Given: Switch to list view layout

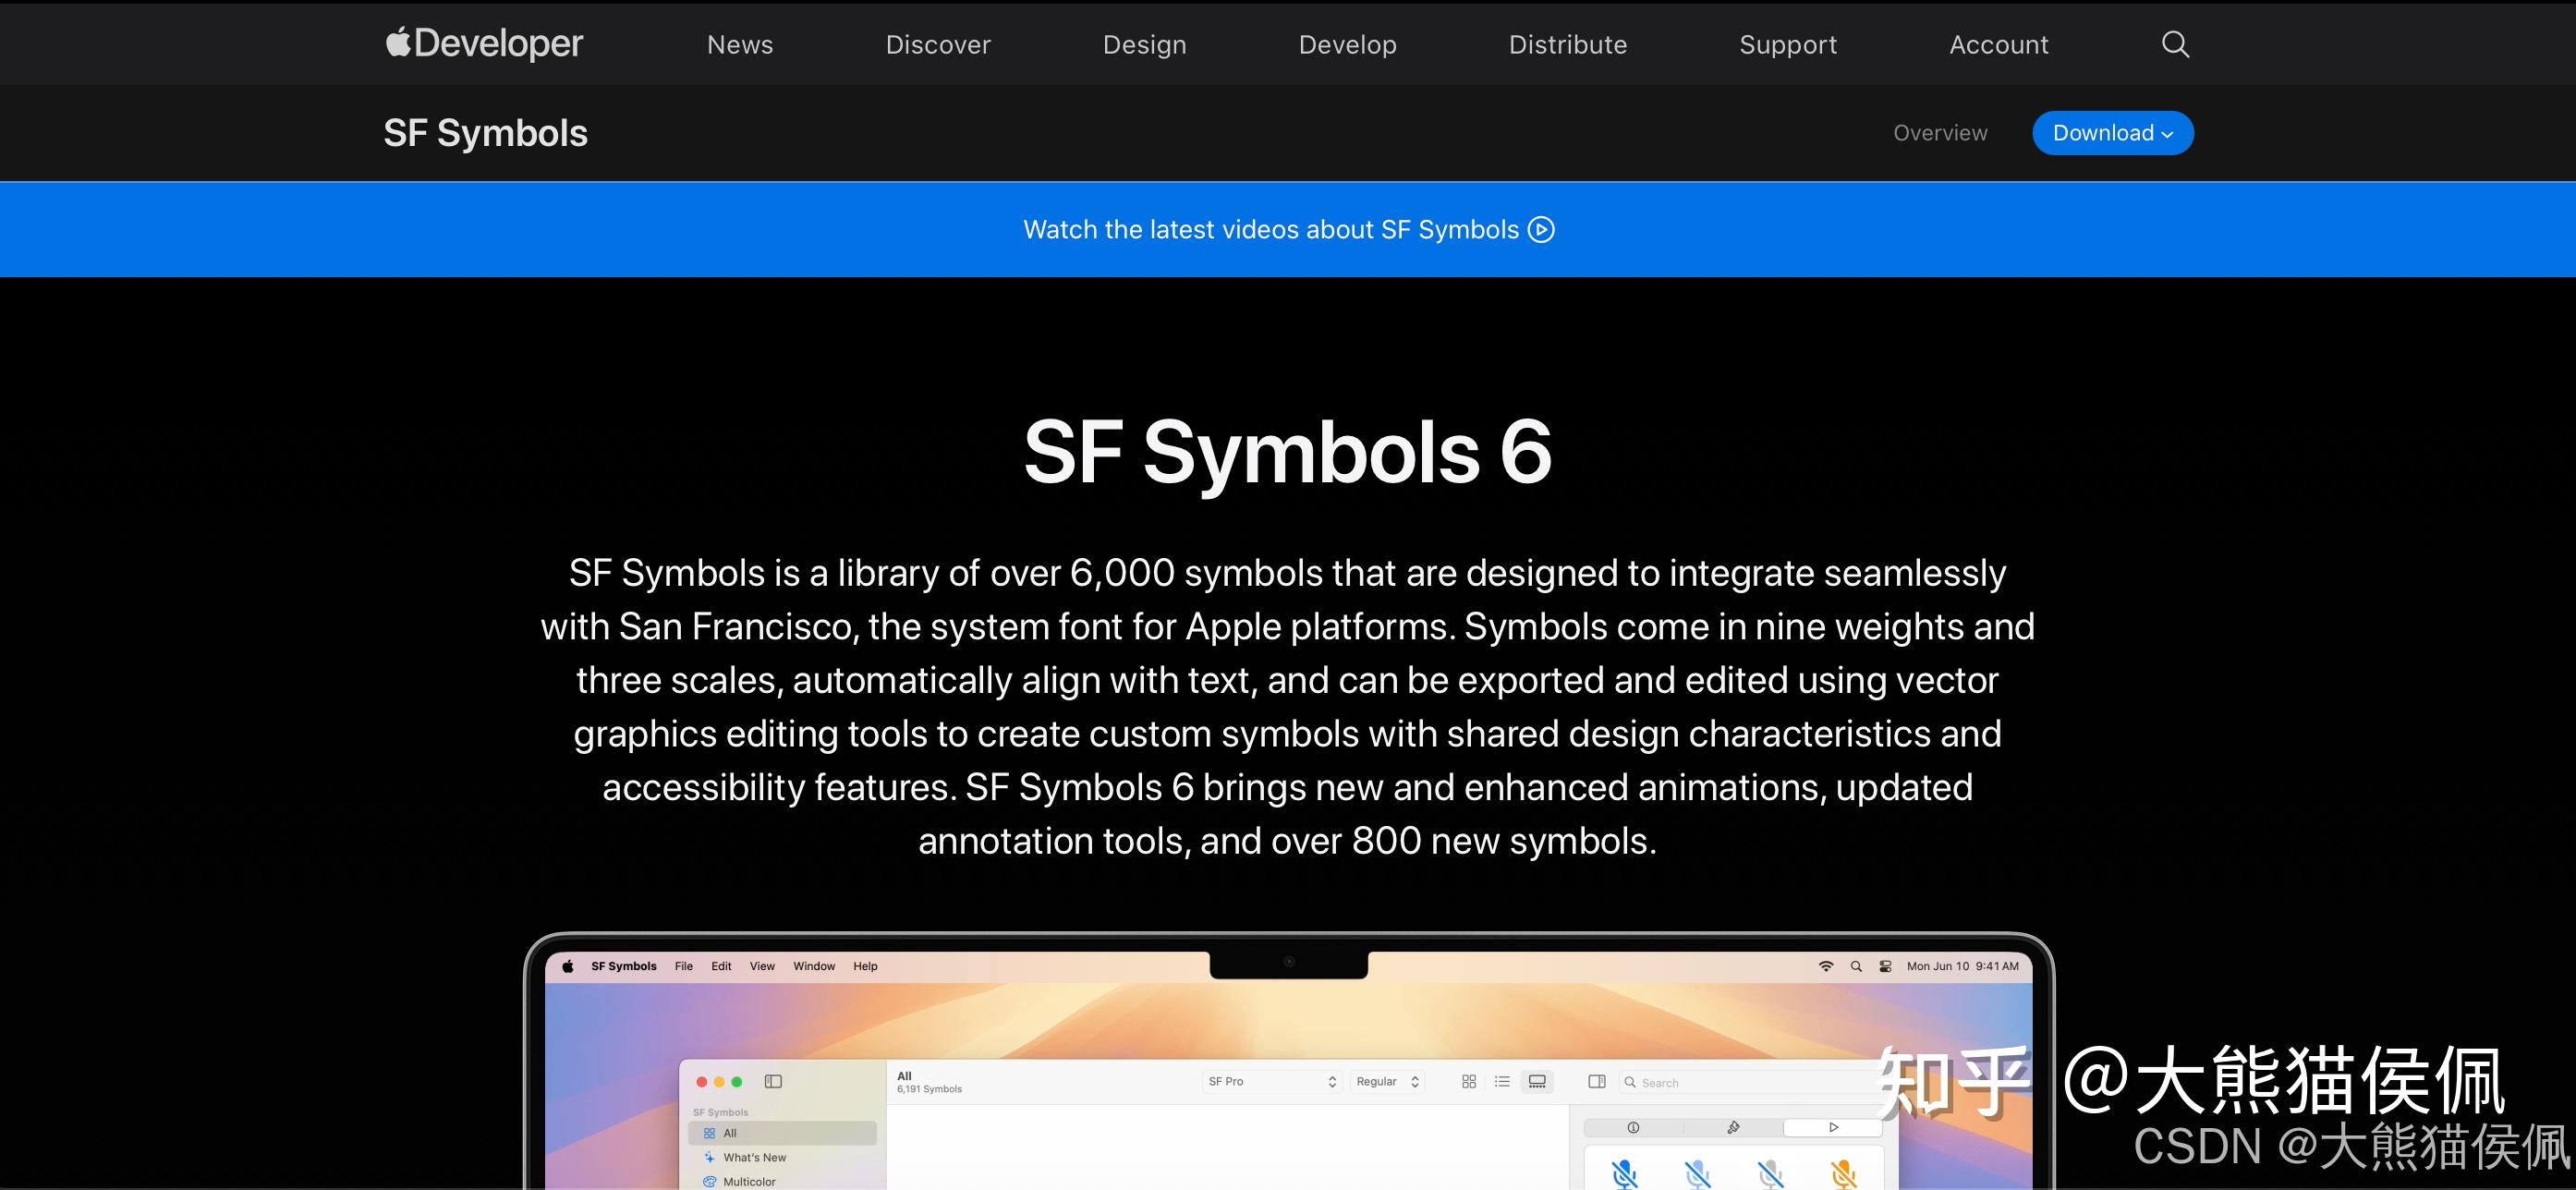Looking at the screenshot, I should [x=1503, y=1082].
